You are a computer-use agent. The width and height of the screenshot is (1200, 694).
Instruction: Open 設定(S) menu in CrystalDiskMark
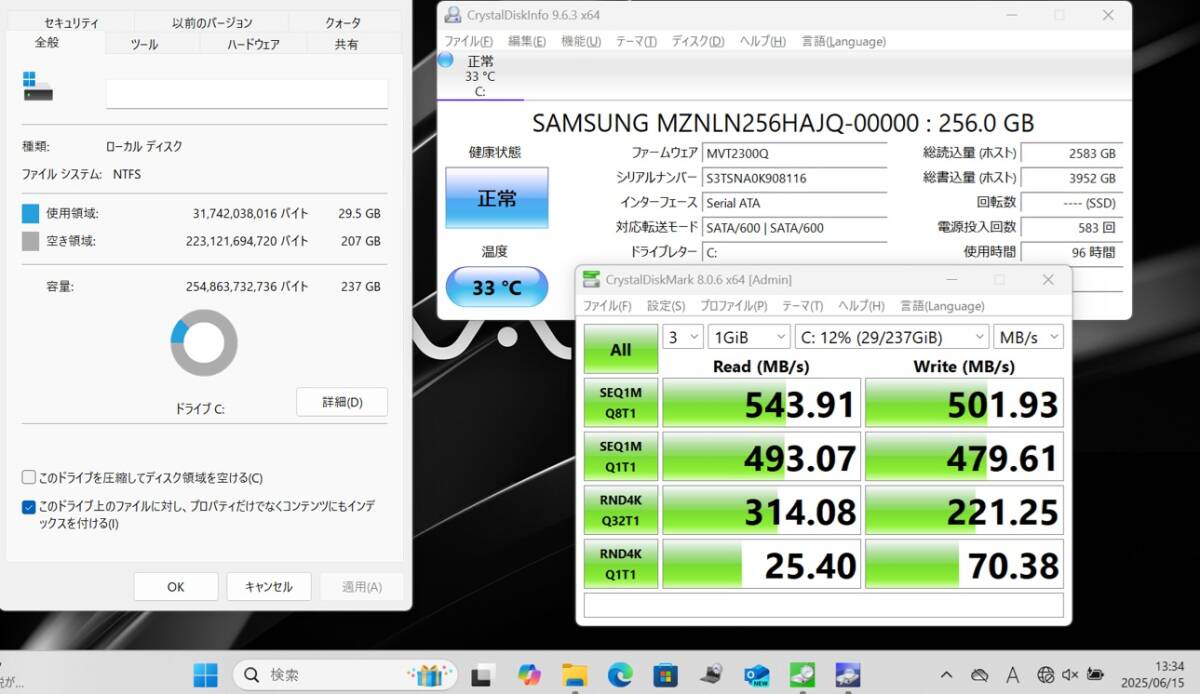tap(666, 306)
